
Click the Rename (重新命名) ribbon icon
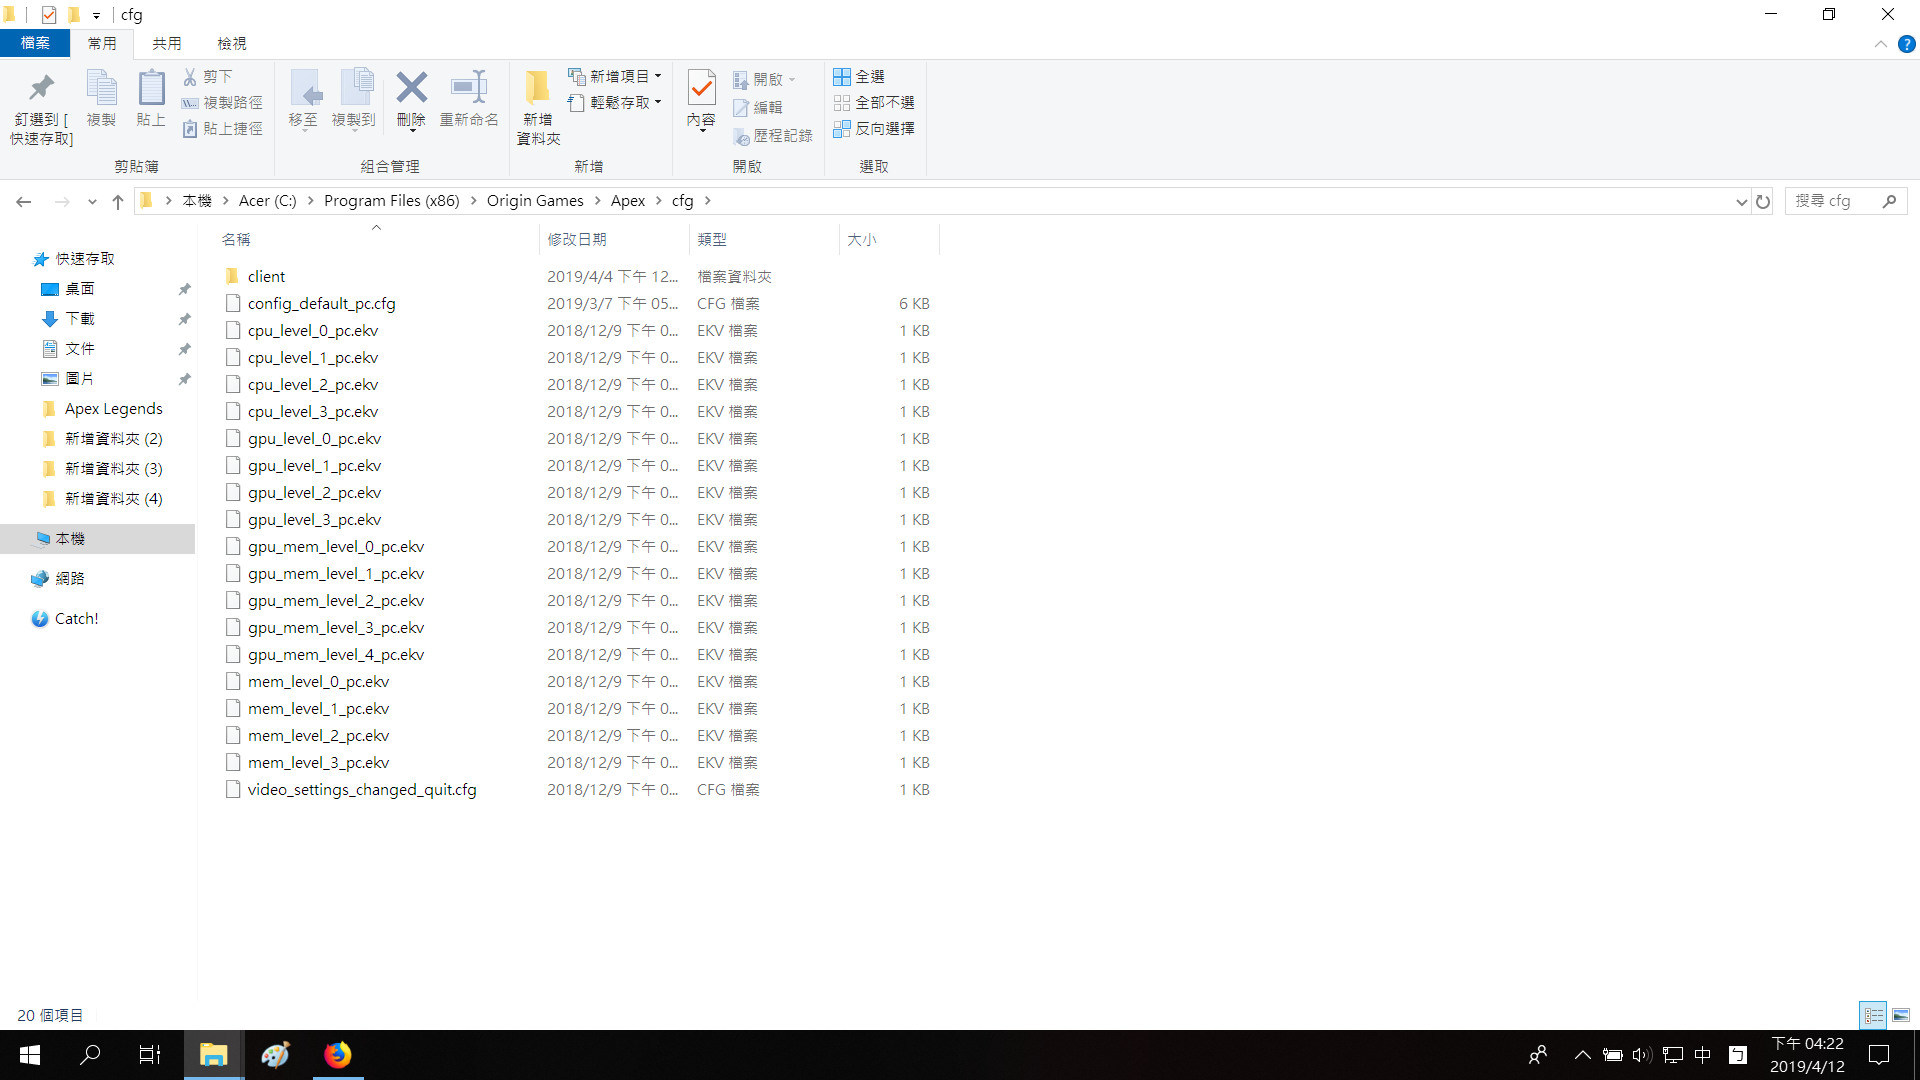click(468, 89)
